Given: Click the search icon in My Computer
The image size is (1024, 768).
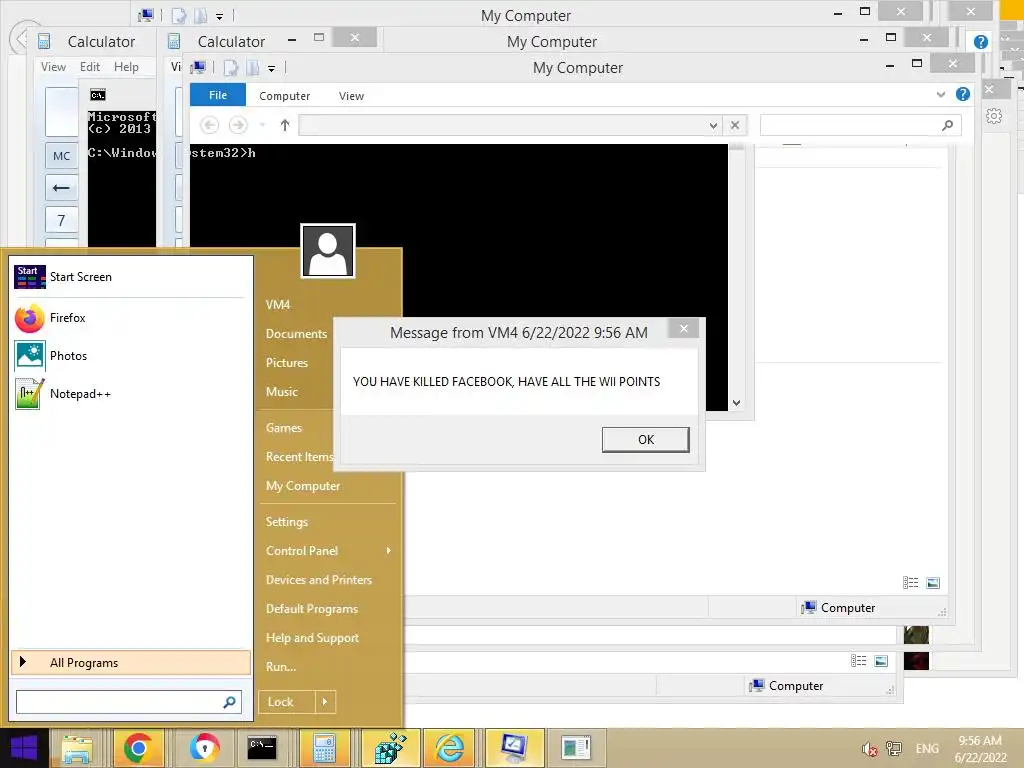Looking at the screenshot, I should tap(948, 125).
